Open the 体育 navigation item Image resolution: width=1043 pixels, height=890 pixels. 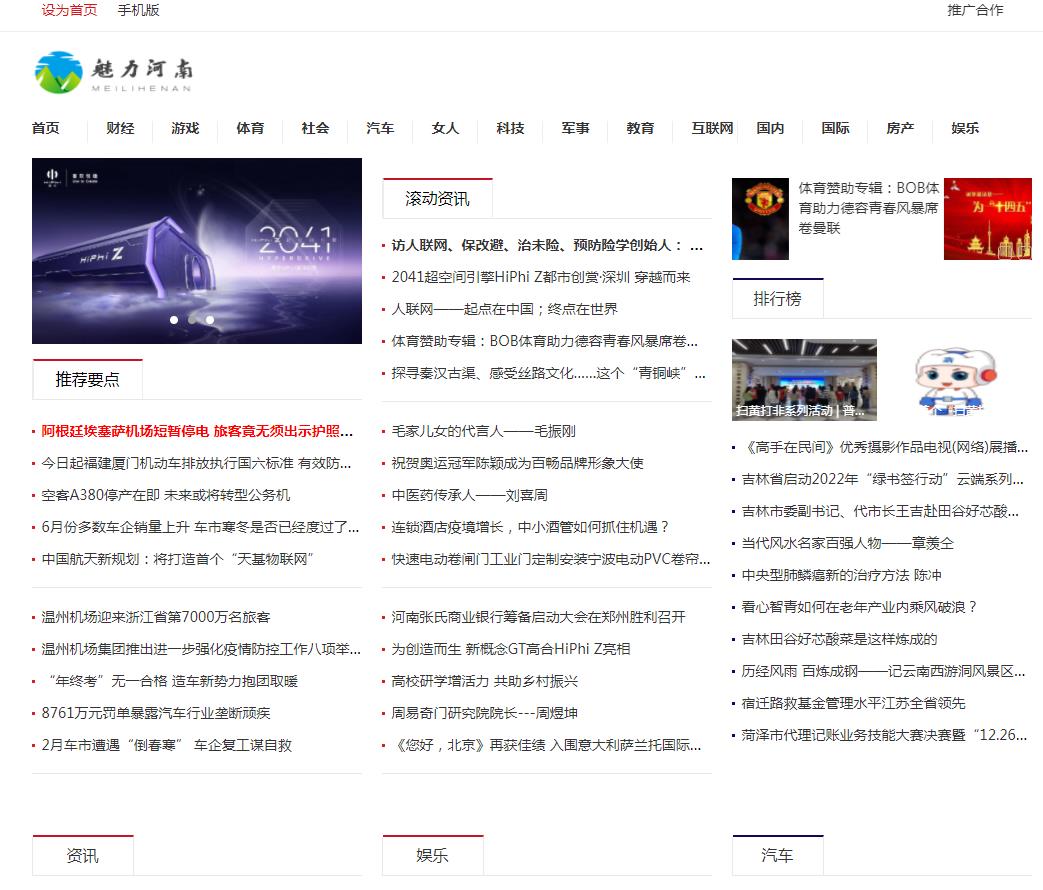pyautogui.click(x=250, y=128)
